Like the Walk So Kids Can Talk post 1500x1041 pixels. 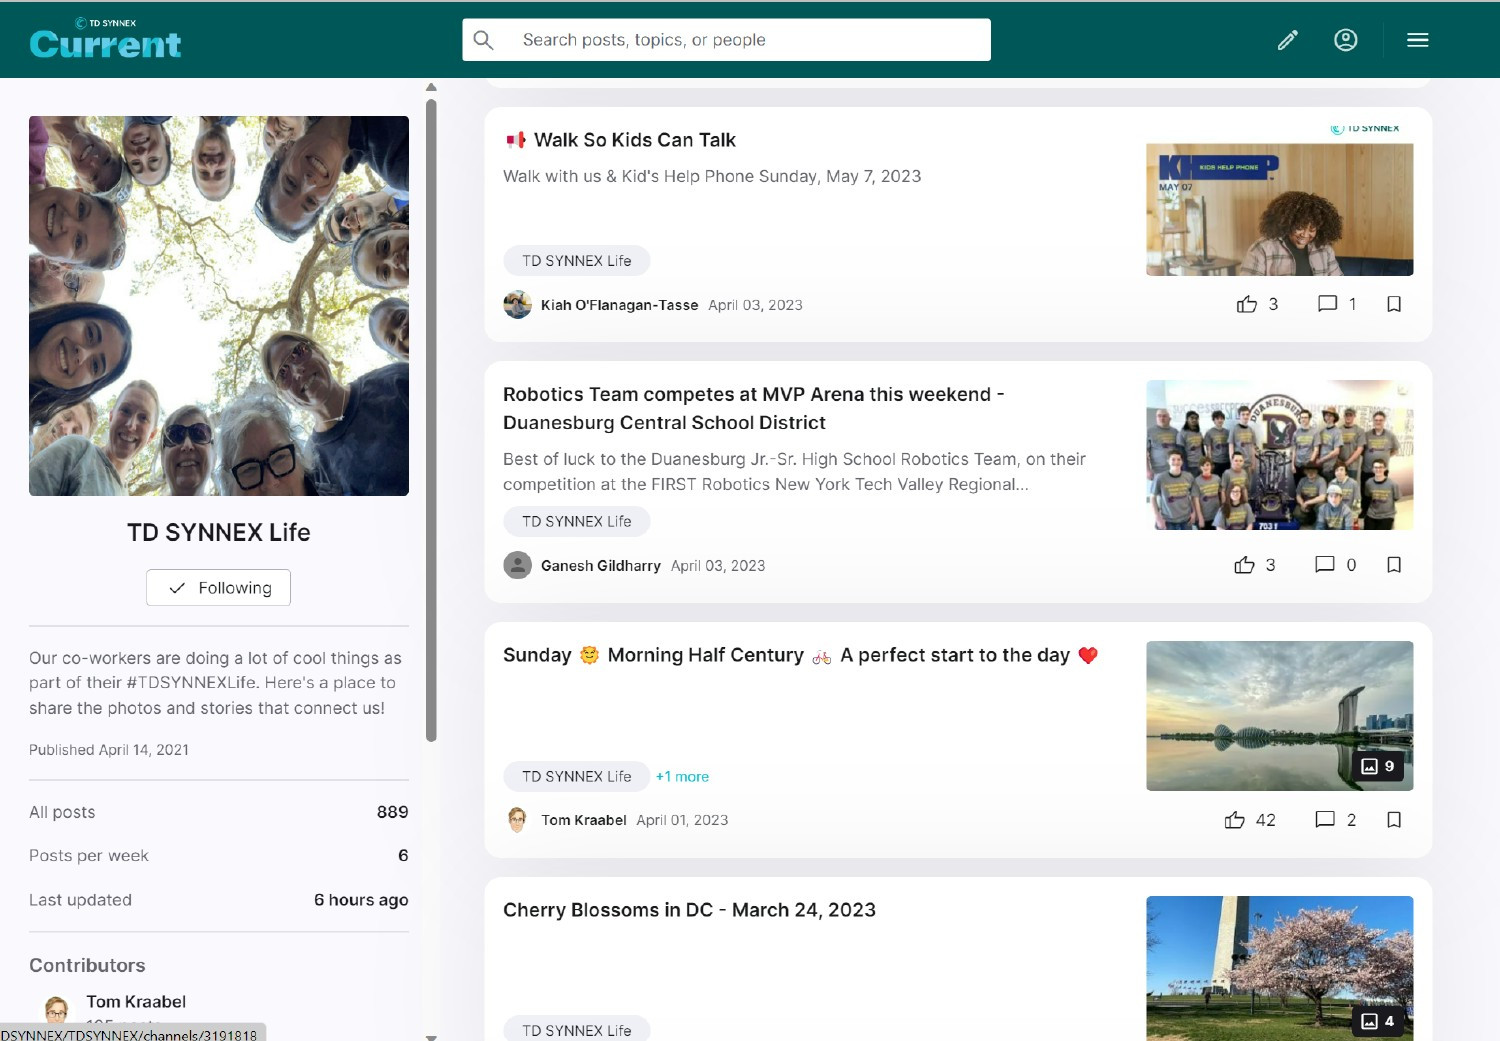[x=1246, y=304]
